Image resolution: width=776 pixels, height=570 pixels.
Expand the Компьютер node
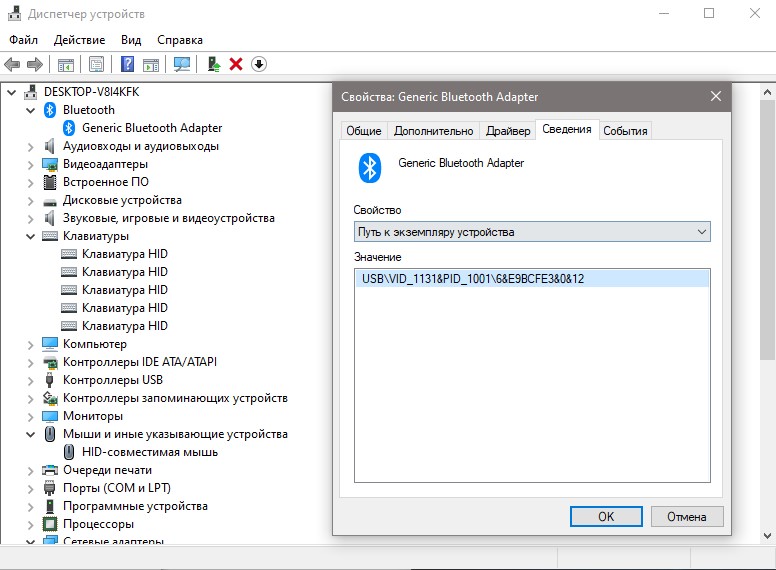pos(31,345)
